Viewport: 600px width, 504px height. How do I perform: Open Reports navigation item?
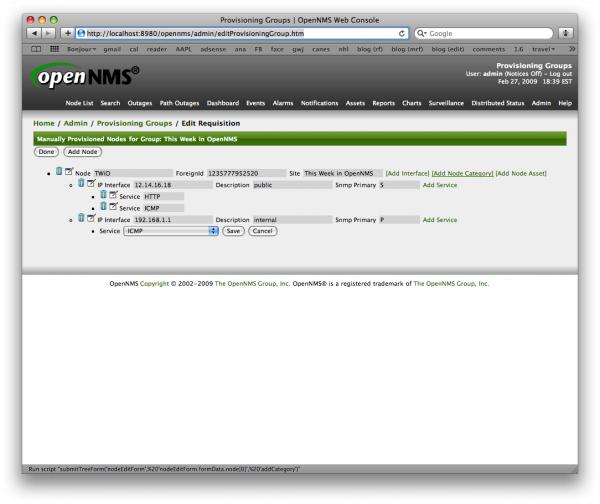click(x=383, y=103)
